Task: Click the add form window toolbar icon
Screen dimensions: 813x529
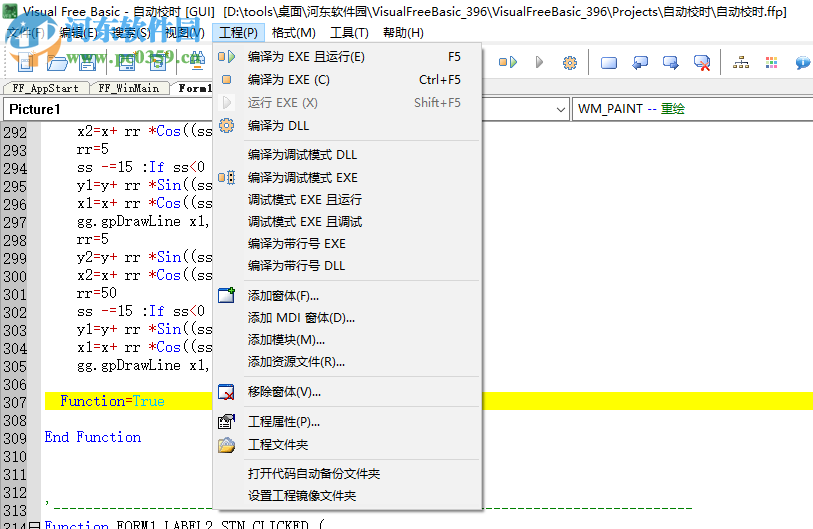Action: pos(609,63)
